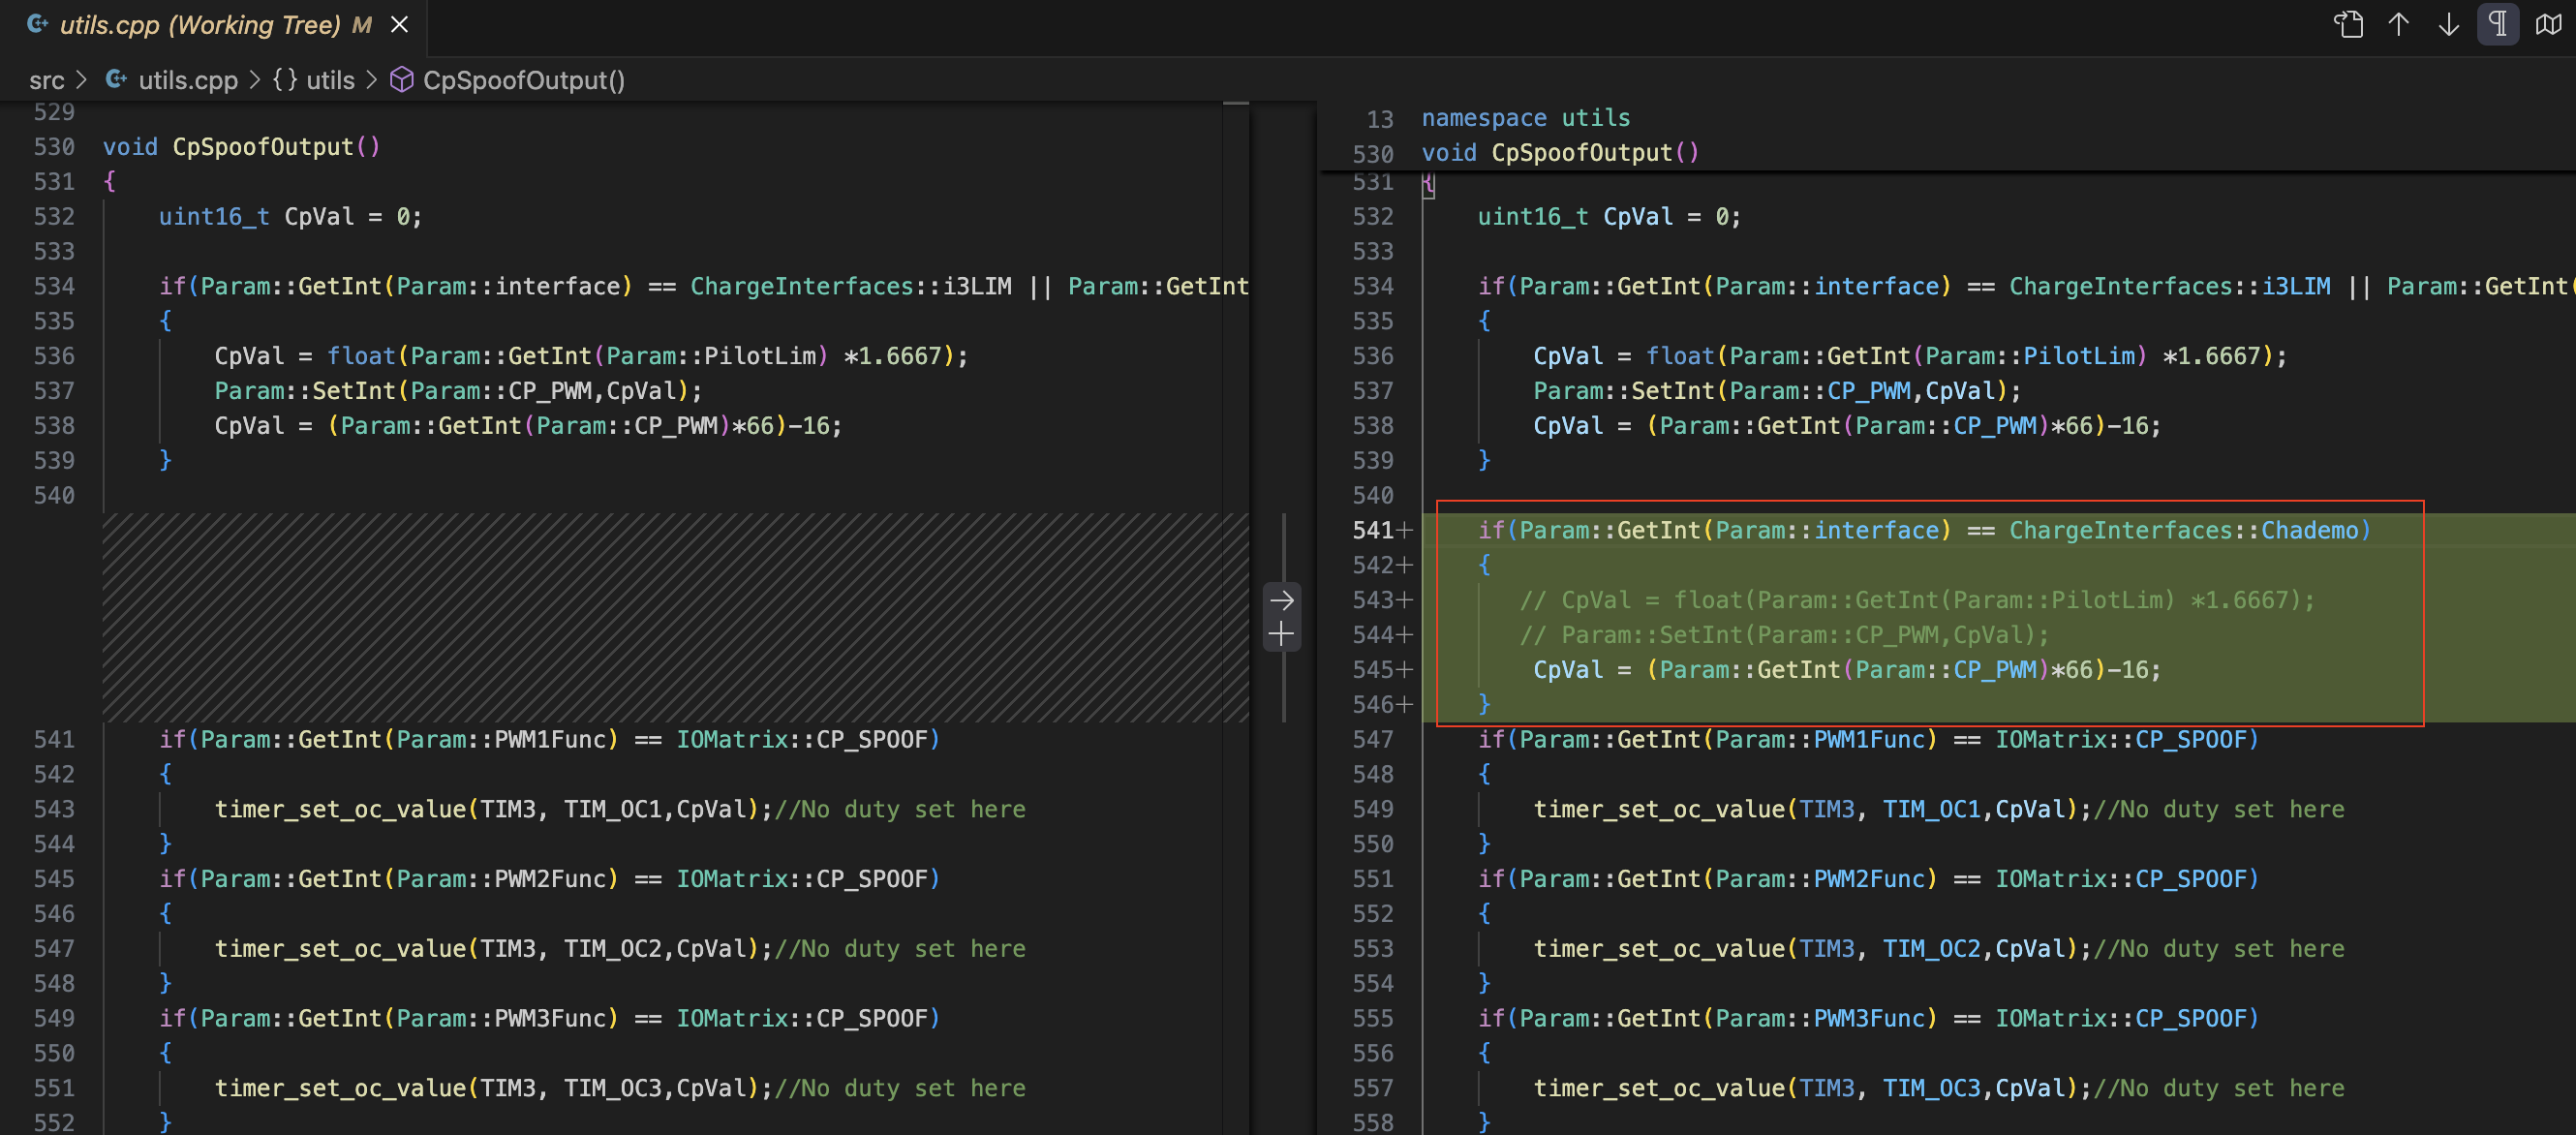This screenshot has height=1135, width=2576.
Task: Open utils.cpp breadcrumb file picker
Action: pos(188,80)
